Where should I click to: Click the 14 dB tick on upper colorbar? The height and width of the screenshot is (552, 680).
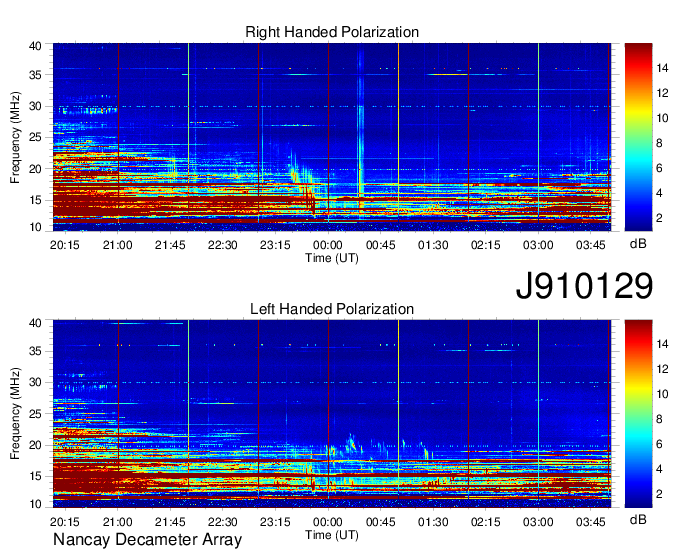coord(662,68)
